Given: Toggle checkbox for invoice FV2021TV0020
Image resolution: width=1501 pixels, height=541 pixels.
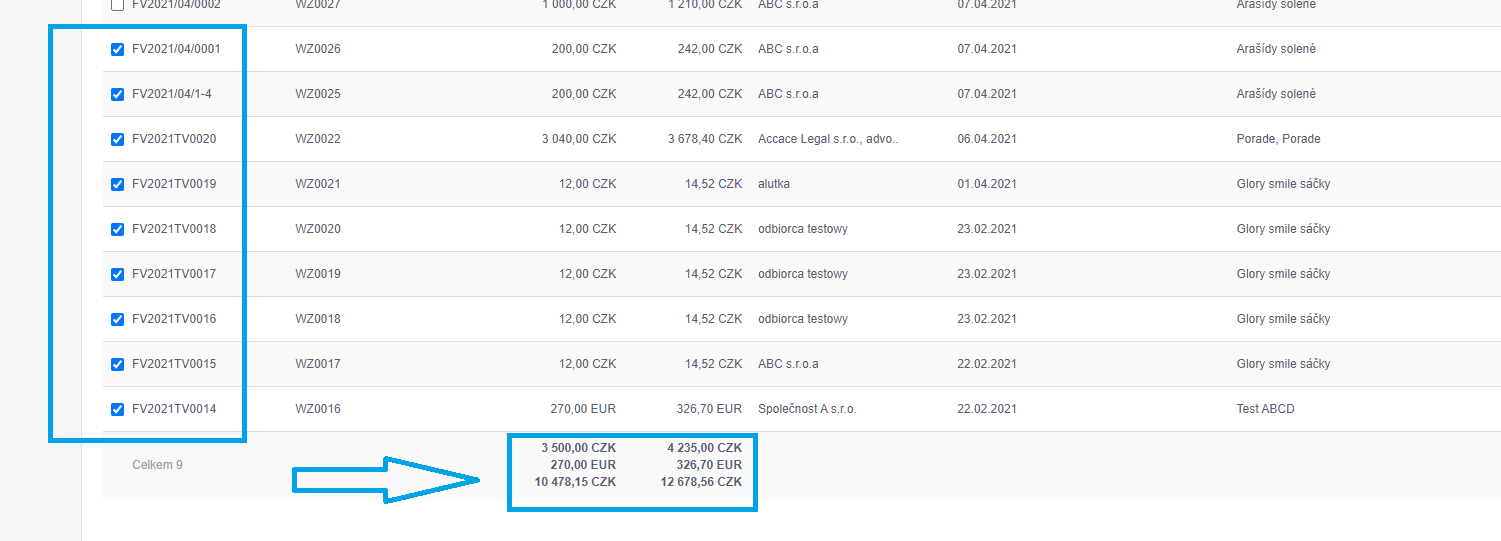Looking at the screenshot, I should tap(118, 140).
